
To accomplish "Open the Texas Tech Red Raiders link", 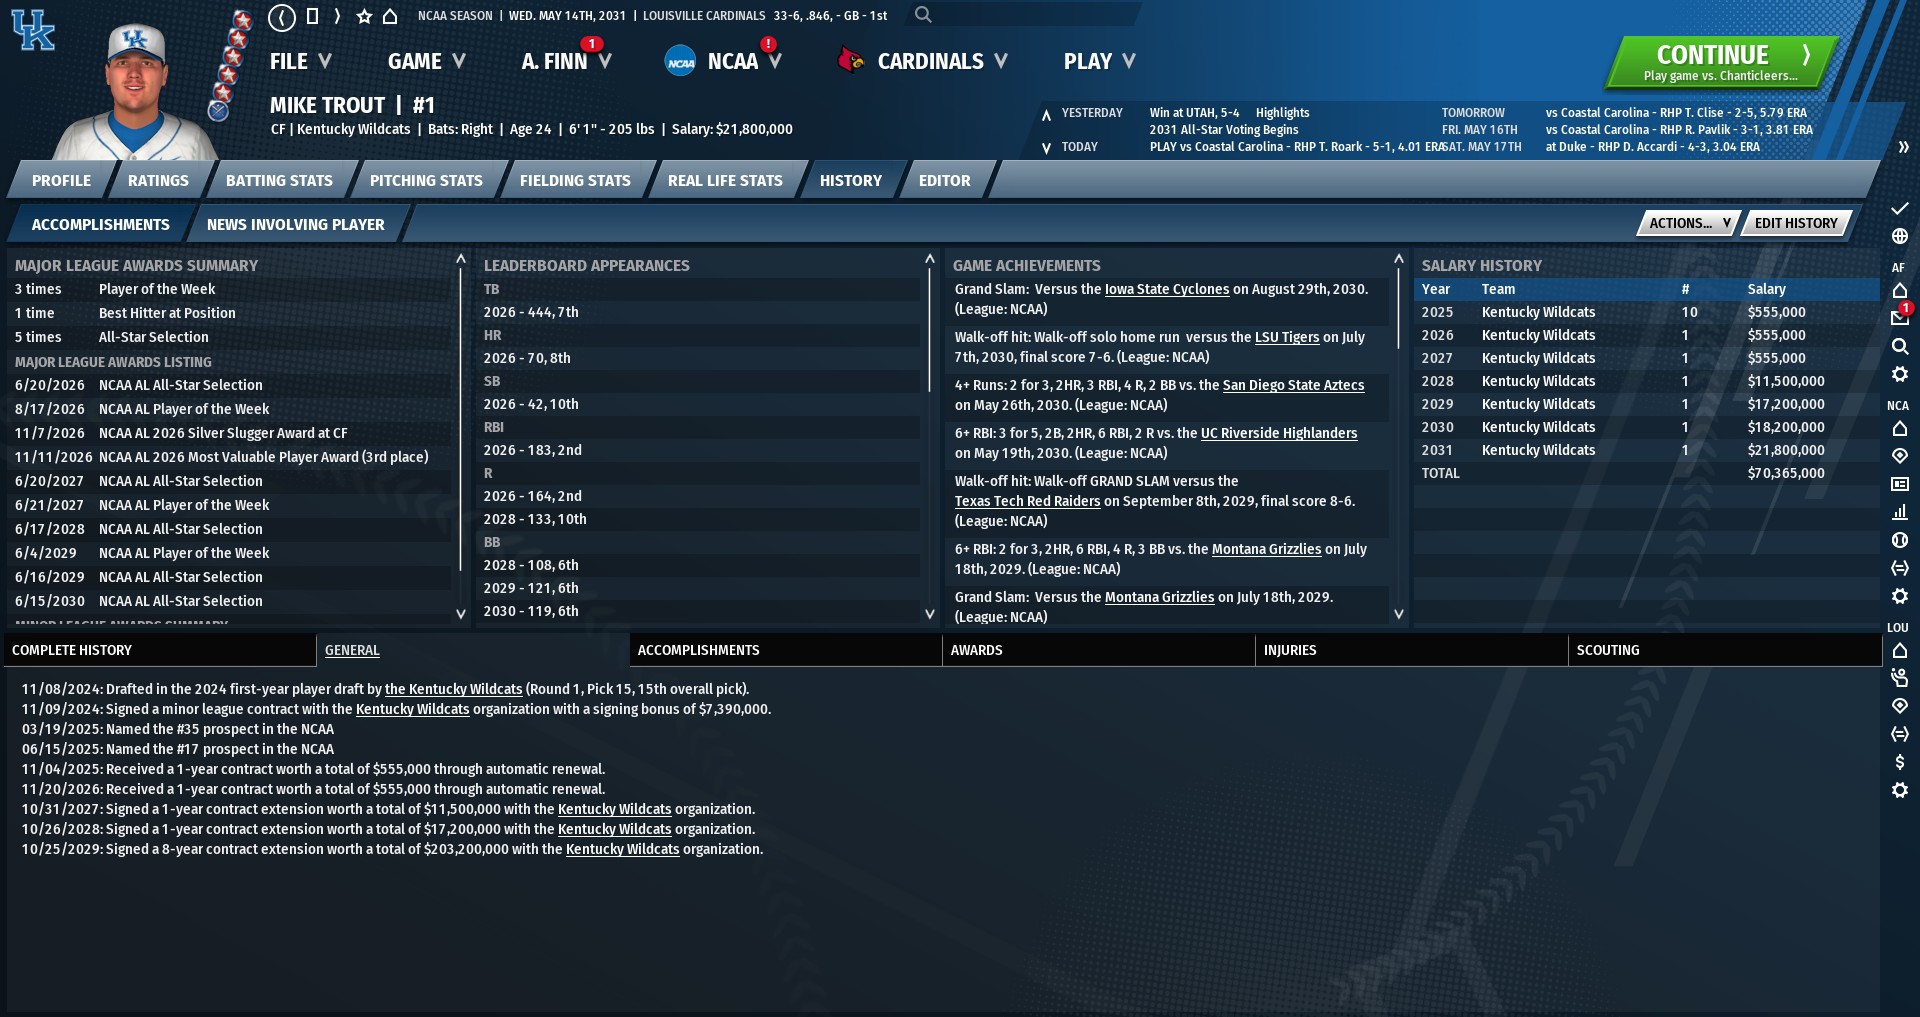I will pyautogui.click(x=1027, y=501).
